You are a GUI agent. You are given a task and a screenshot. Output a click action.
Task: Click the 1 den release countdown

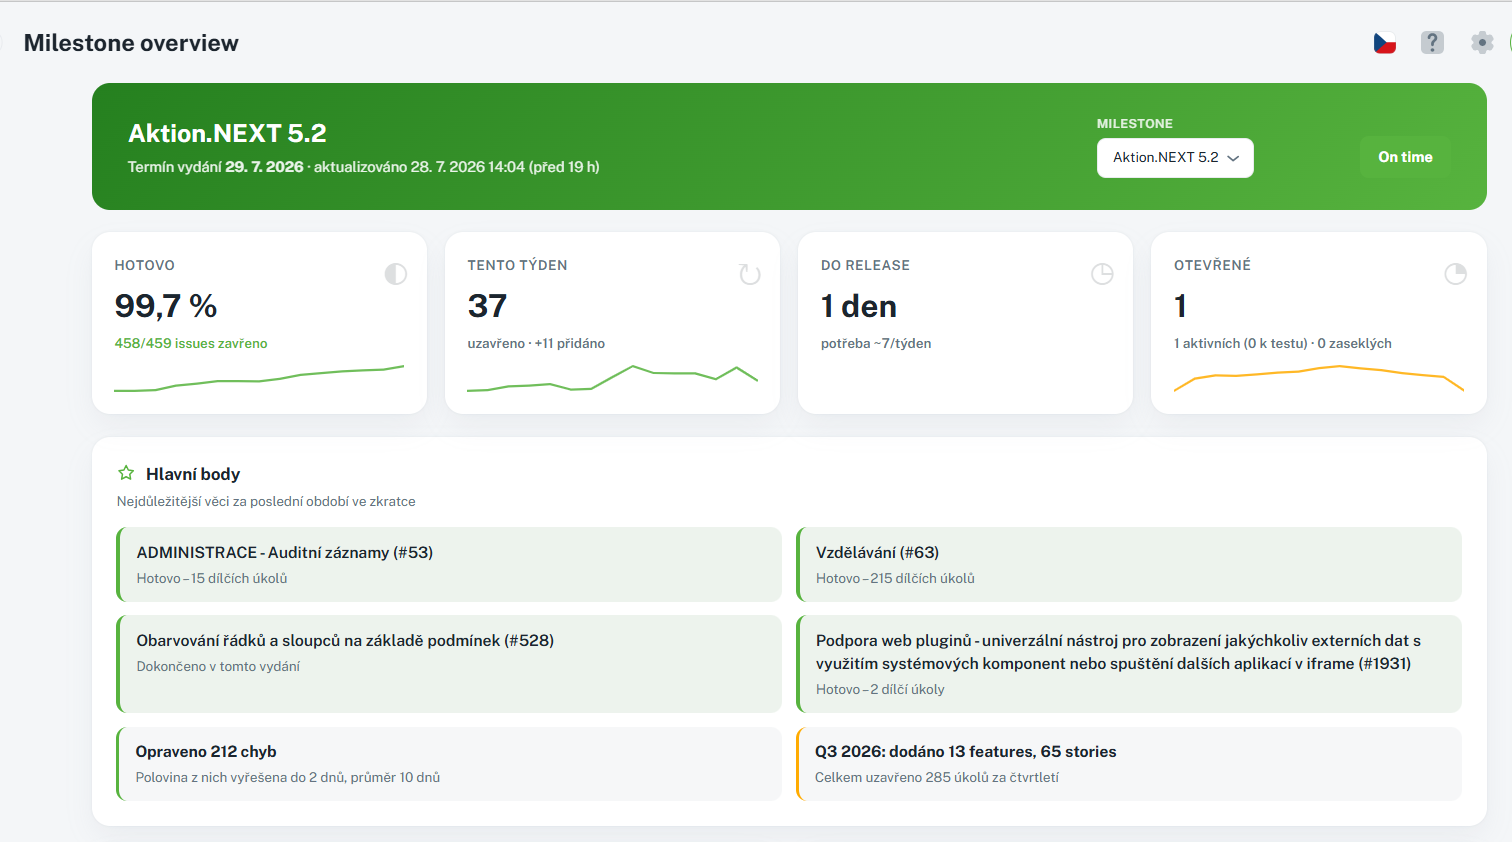coord(859,306)
